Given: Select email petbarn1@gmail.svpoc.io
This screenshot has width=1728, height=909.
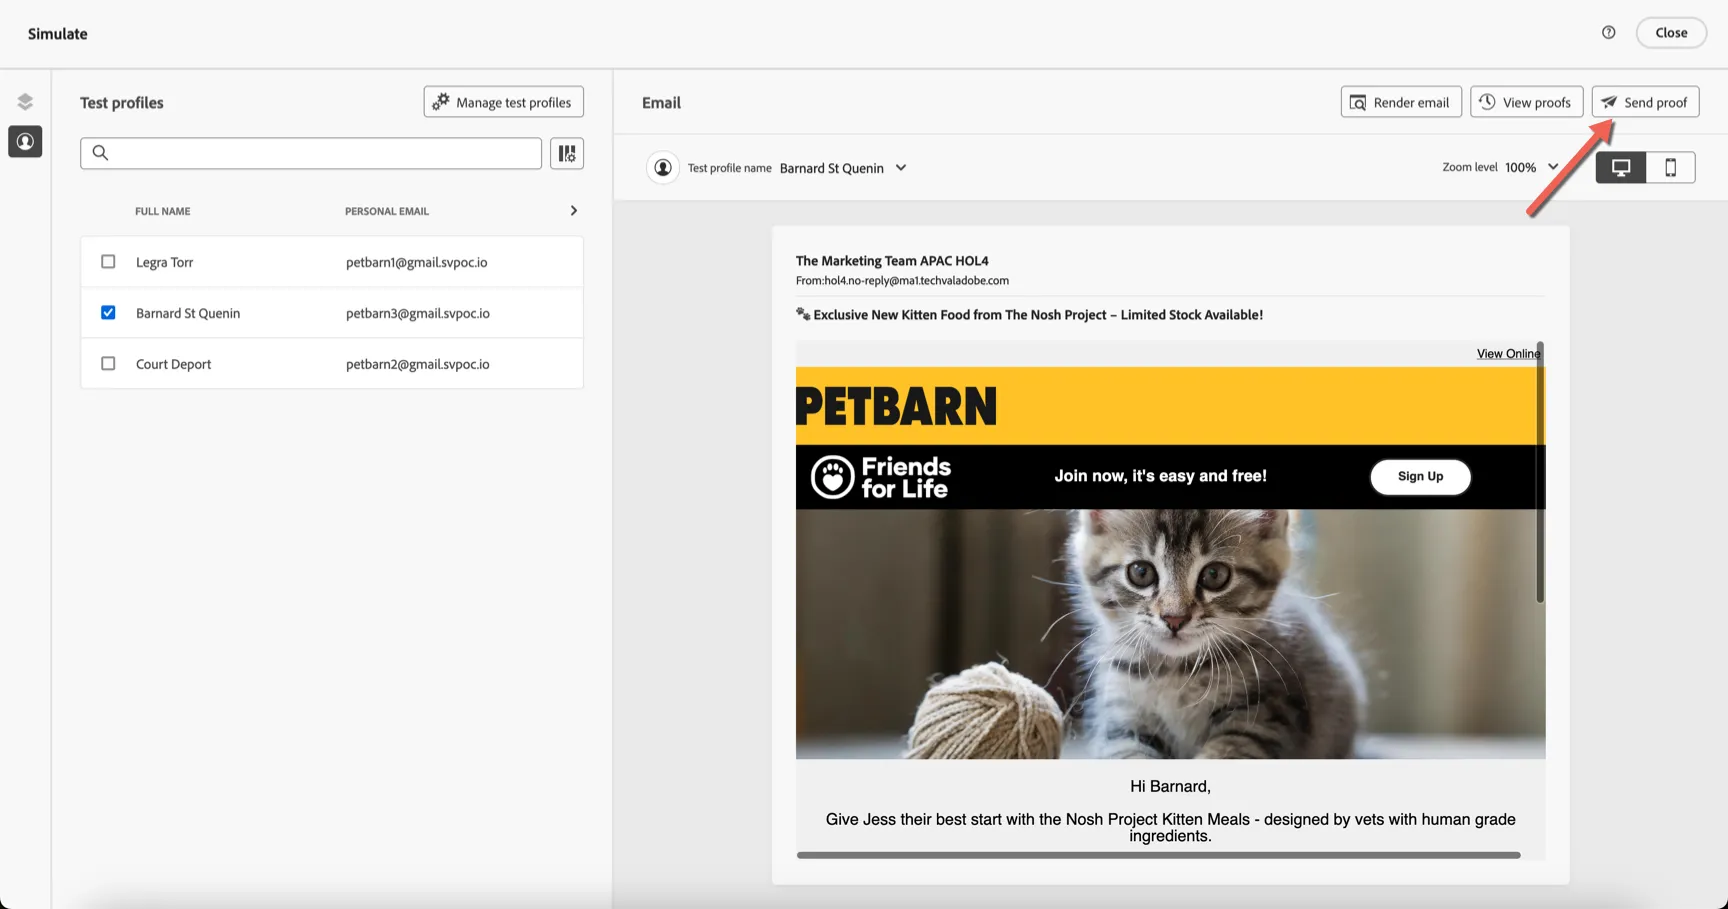Looking at the screenshot, I should [x=417, y=262].
